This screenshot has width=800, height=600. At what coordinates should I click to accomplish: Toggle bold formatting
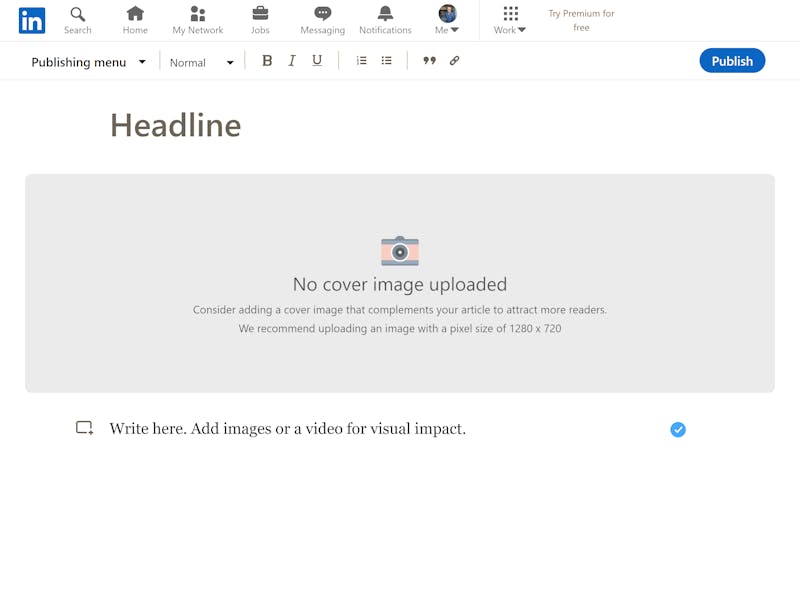click(267, 61)
